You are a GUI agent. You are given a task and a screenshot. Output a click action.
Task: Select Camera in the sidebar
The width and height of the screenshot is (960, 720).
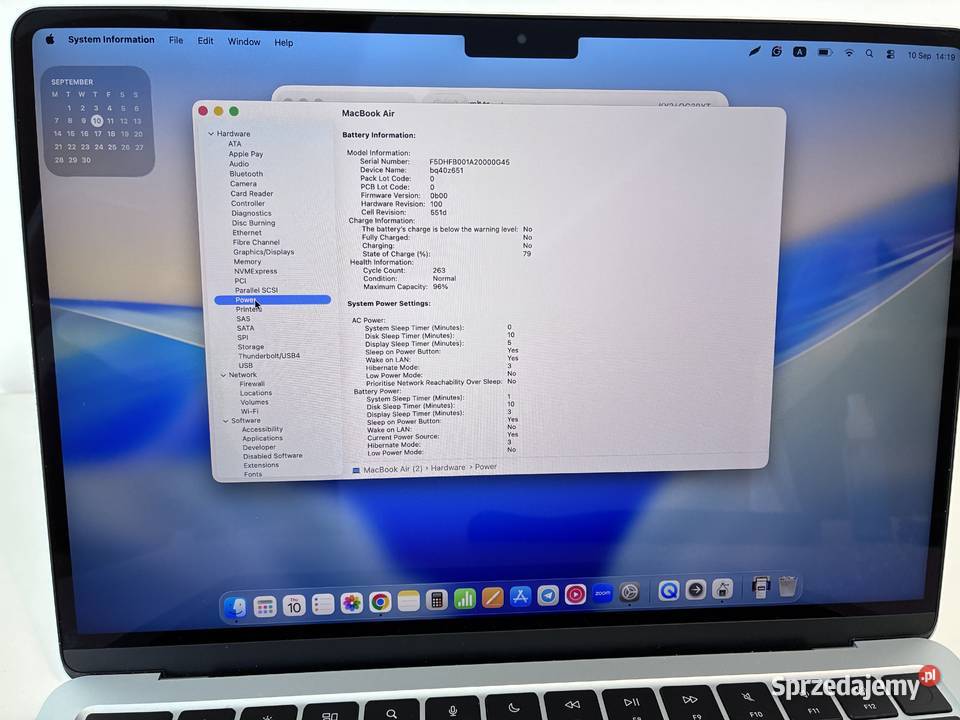click(x=243, y=184)
